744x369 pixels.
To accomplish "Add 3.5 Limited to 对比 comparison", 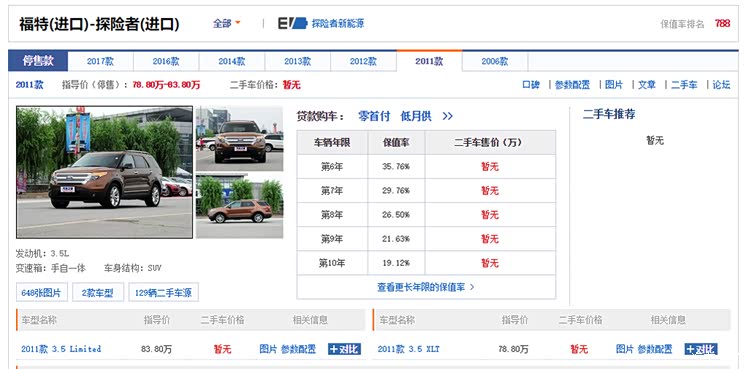I will (x=344, y=350).
